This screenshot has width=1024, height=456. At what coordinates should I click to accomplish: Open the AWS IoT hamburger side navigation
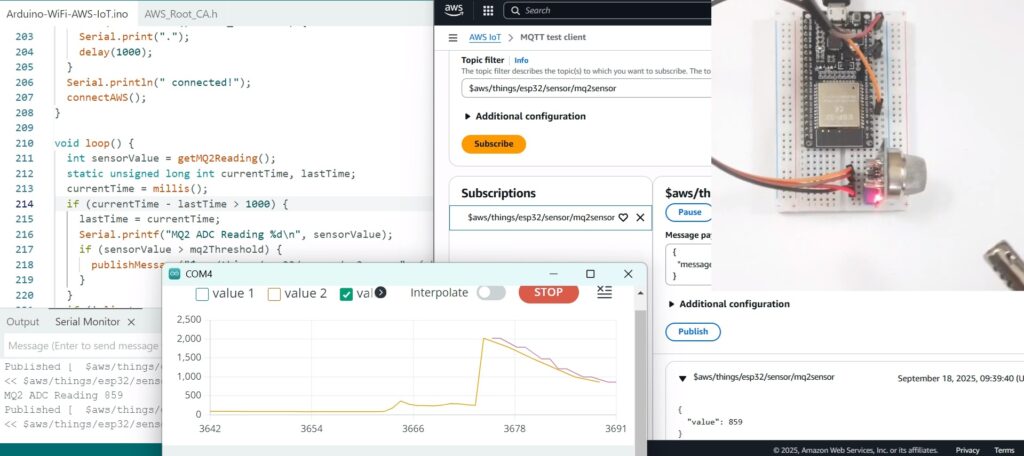click(x=451, y=38)
